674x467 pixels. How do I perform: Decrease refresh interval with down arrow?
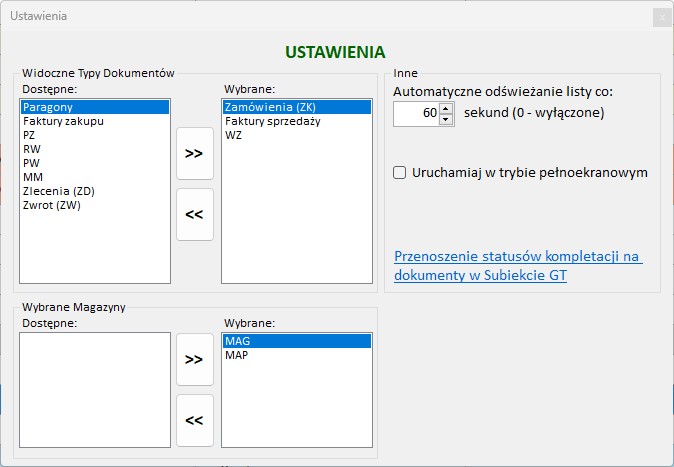coord(446,119)
